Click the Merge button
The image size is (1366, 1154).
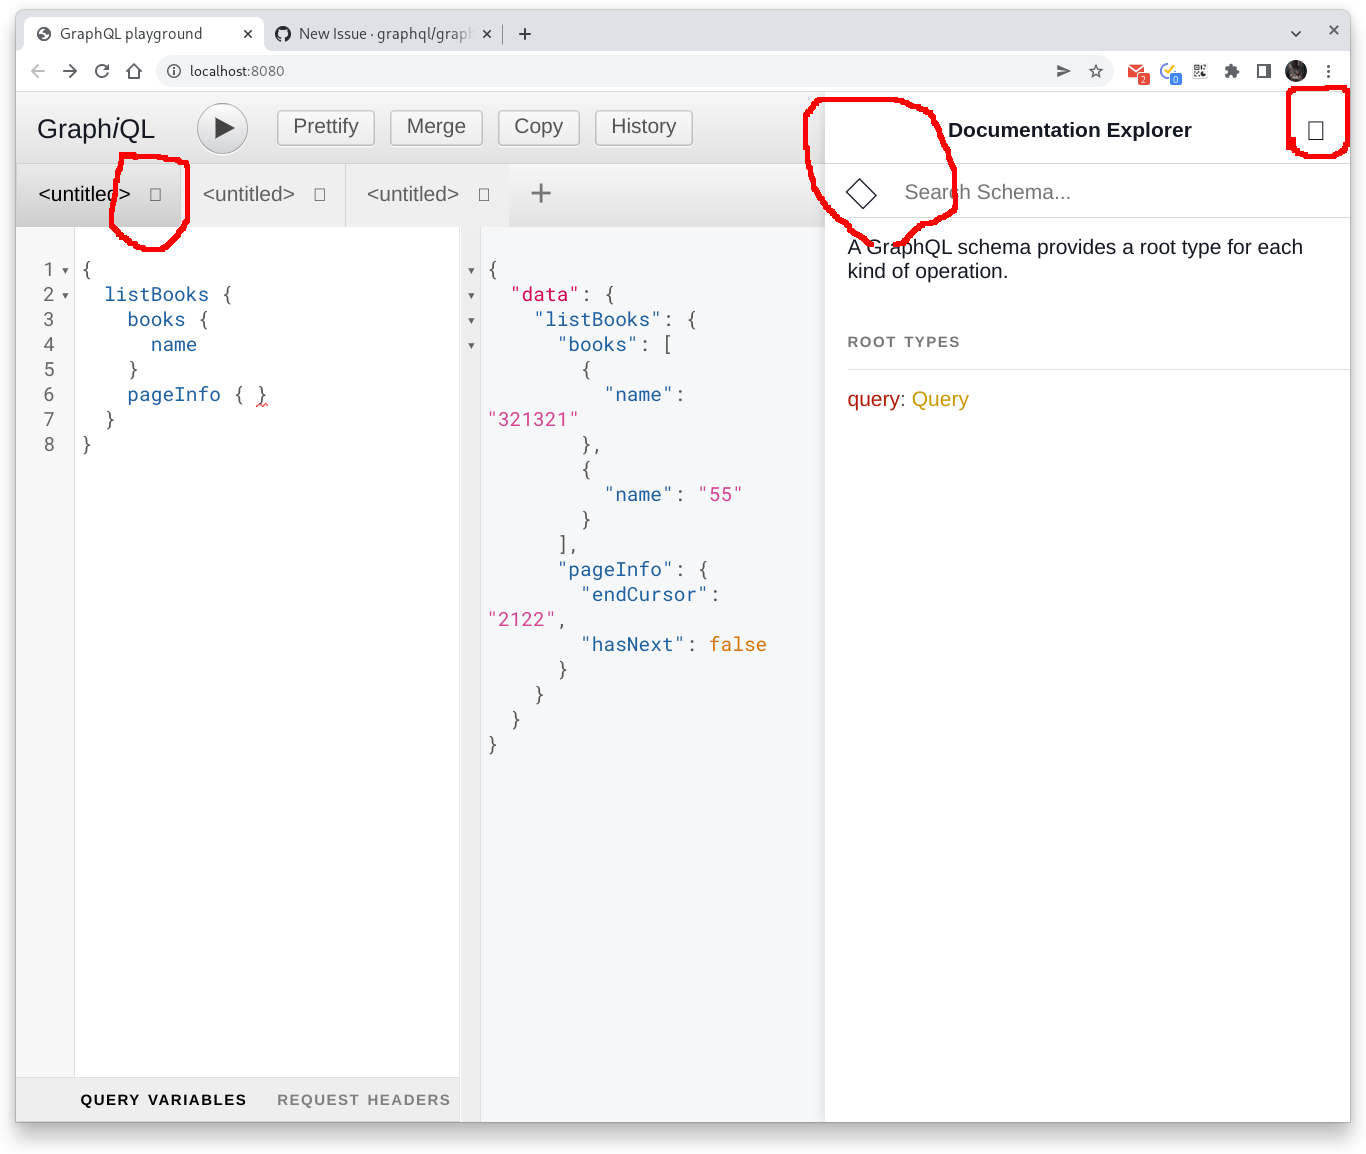(x=436, y=127)
